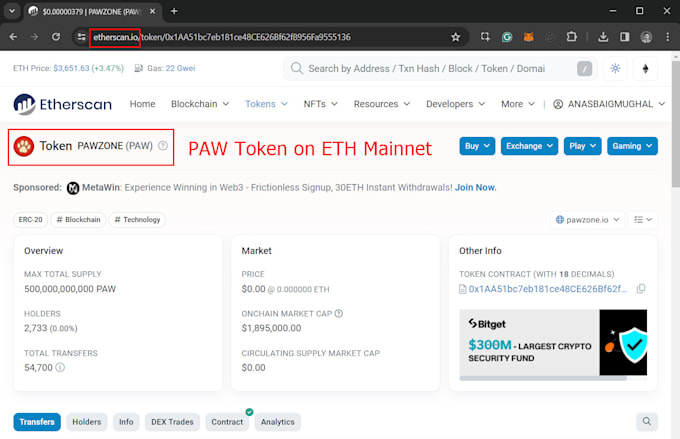The height and width of the screenshot is (439, 680).
Task: Click the Join Now sponsored link
Action: click(x=475, y=187)
